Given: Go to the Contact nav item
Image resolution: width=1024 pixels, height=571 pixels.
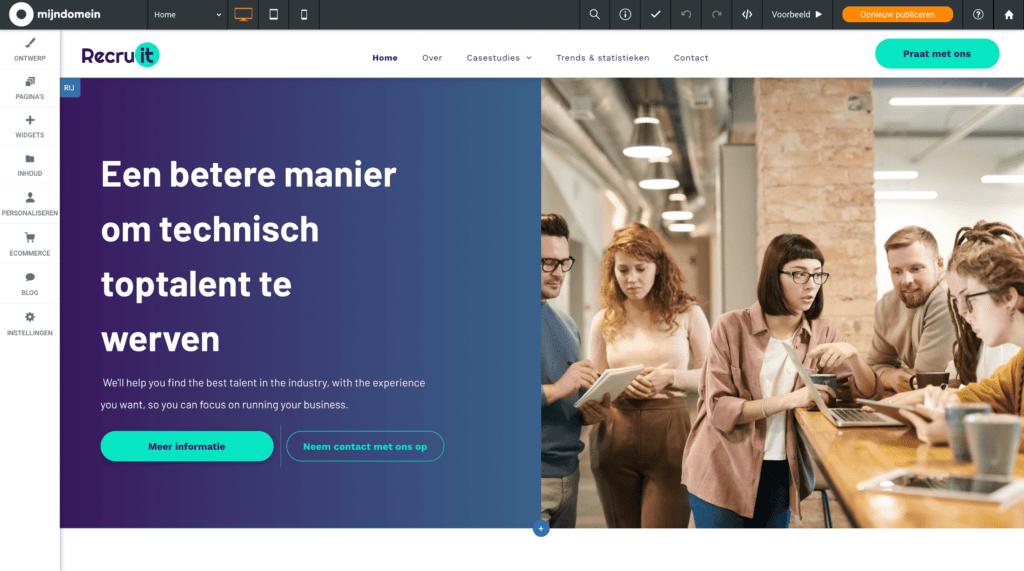Looking at the screenshot, I should [x=691, y=58].
